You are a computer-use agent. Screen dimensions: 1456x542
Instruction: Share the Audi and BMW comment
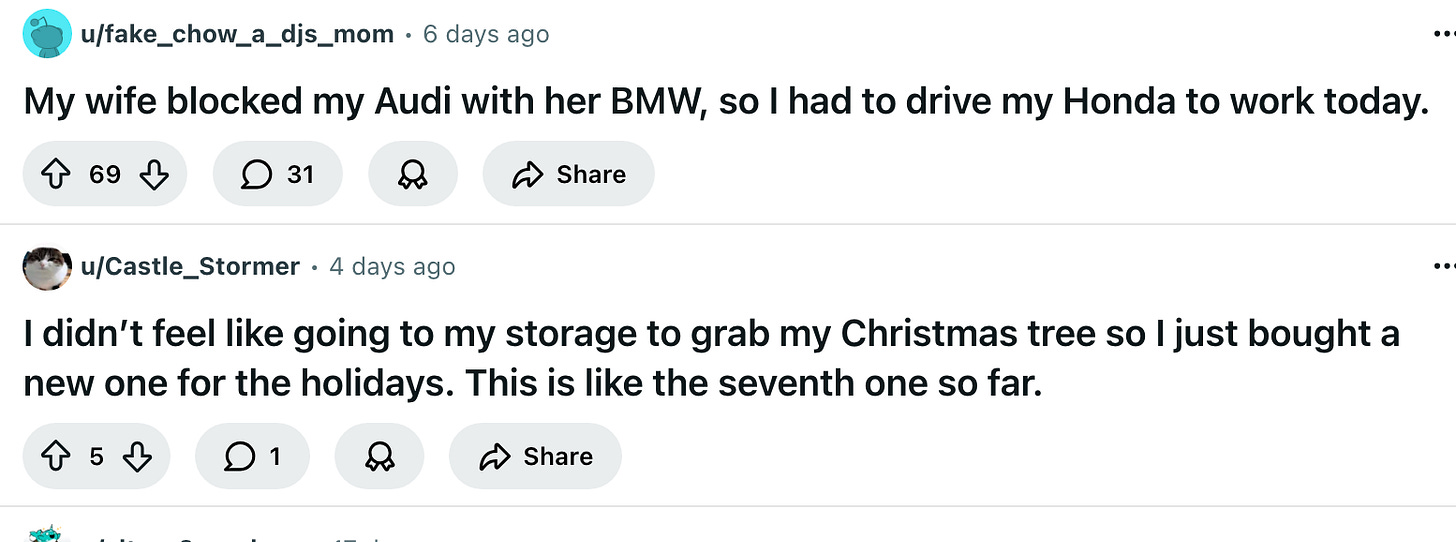coord(568,175)
